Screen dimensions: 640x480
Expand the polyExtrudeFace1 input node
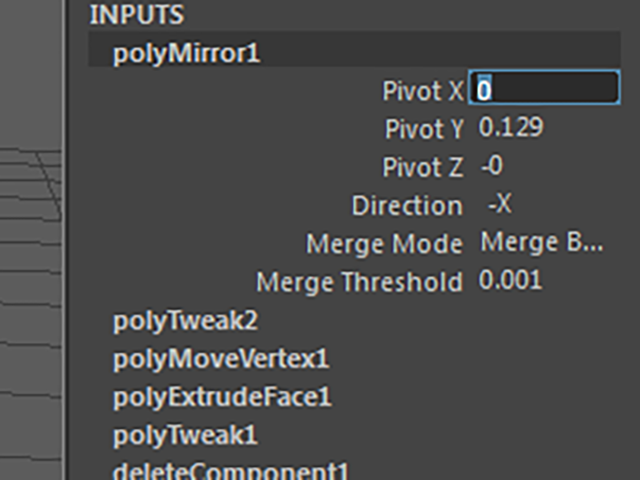(222, 398)
